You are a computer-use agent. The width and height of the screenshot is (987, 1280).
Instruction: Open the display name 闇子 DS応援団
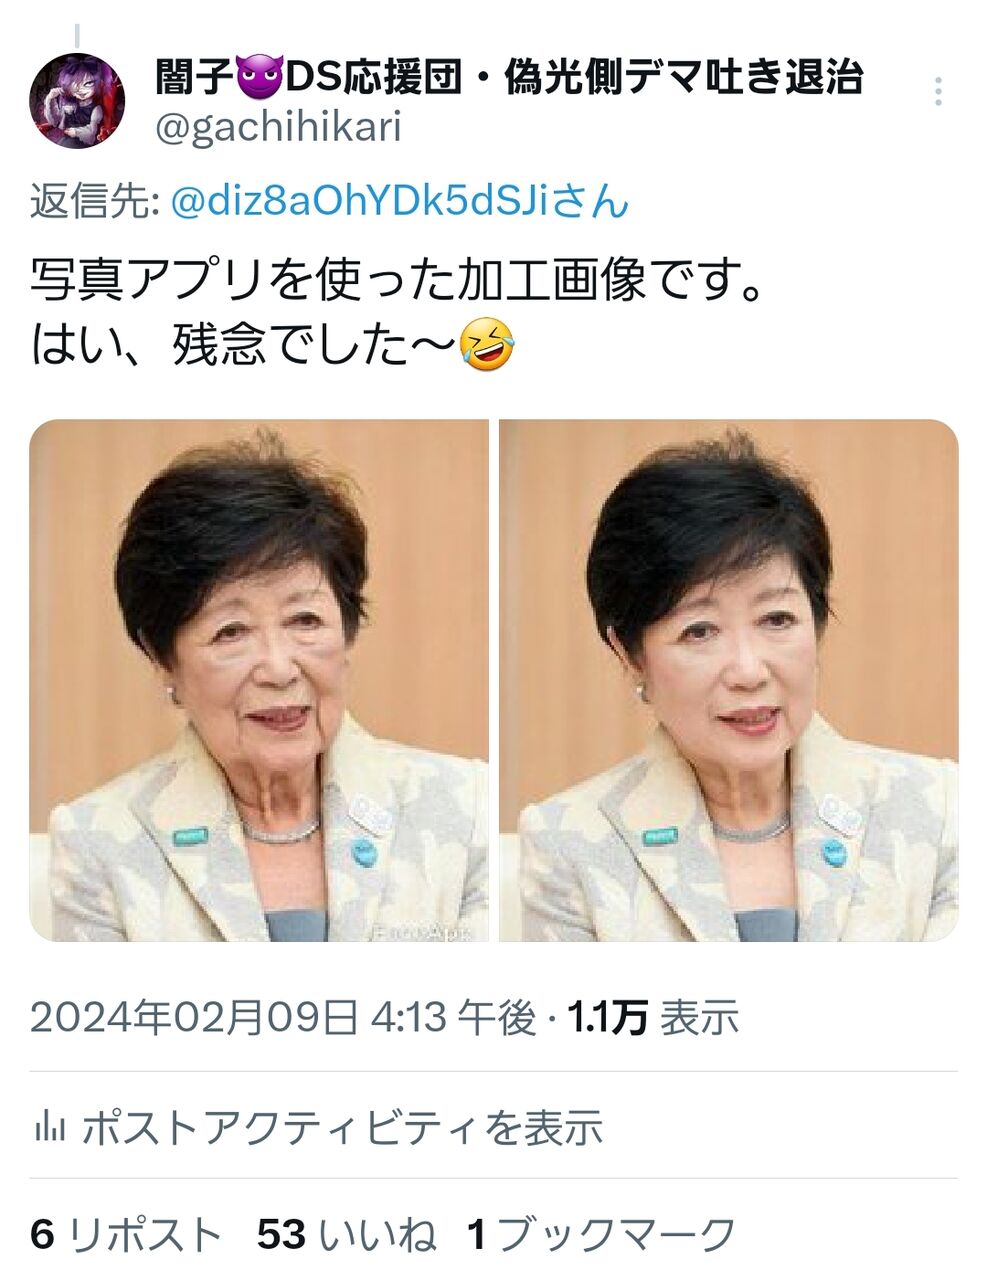coord(508,77)
